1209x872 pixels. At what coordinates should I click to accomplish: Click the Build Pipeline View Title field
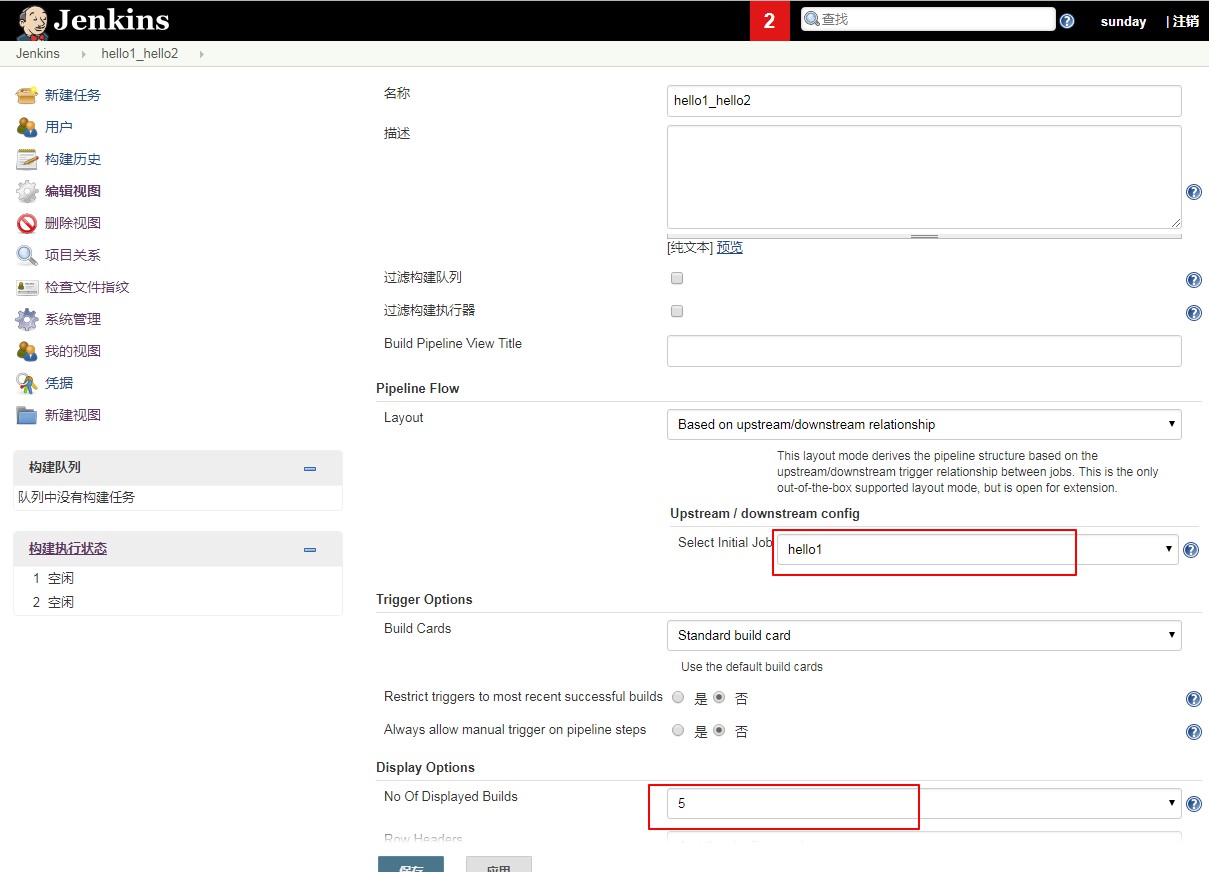[x=923, y=351]
